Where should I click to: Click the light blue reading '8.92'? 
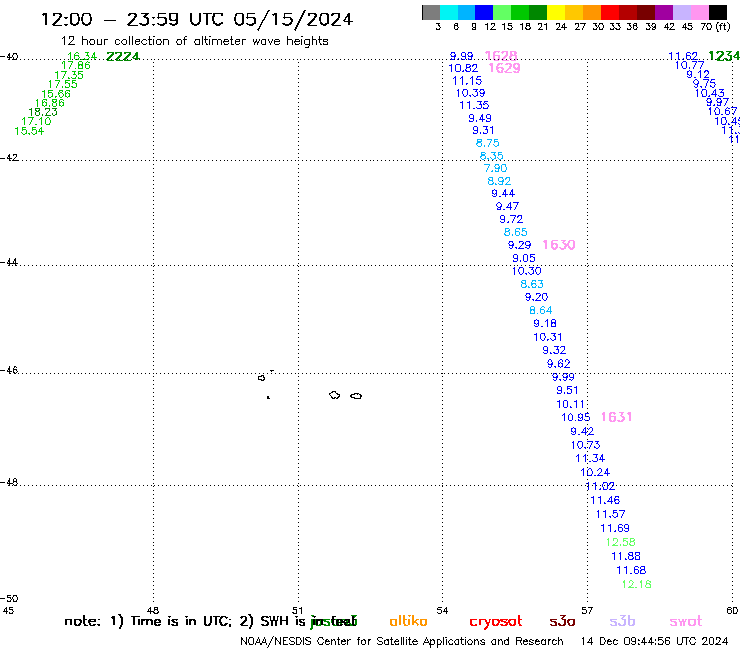[x=499, y=181]
